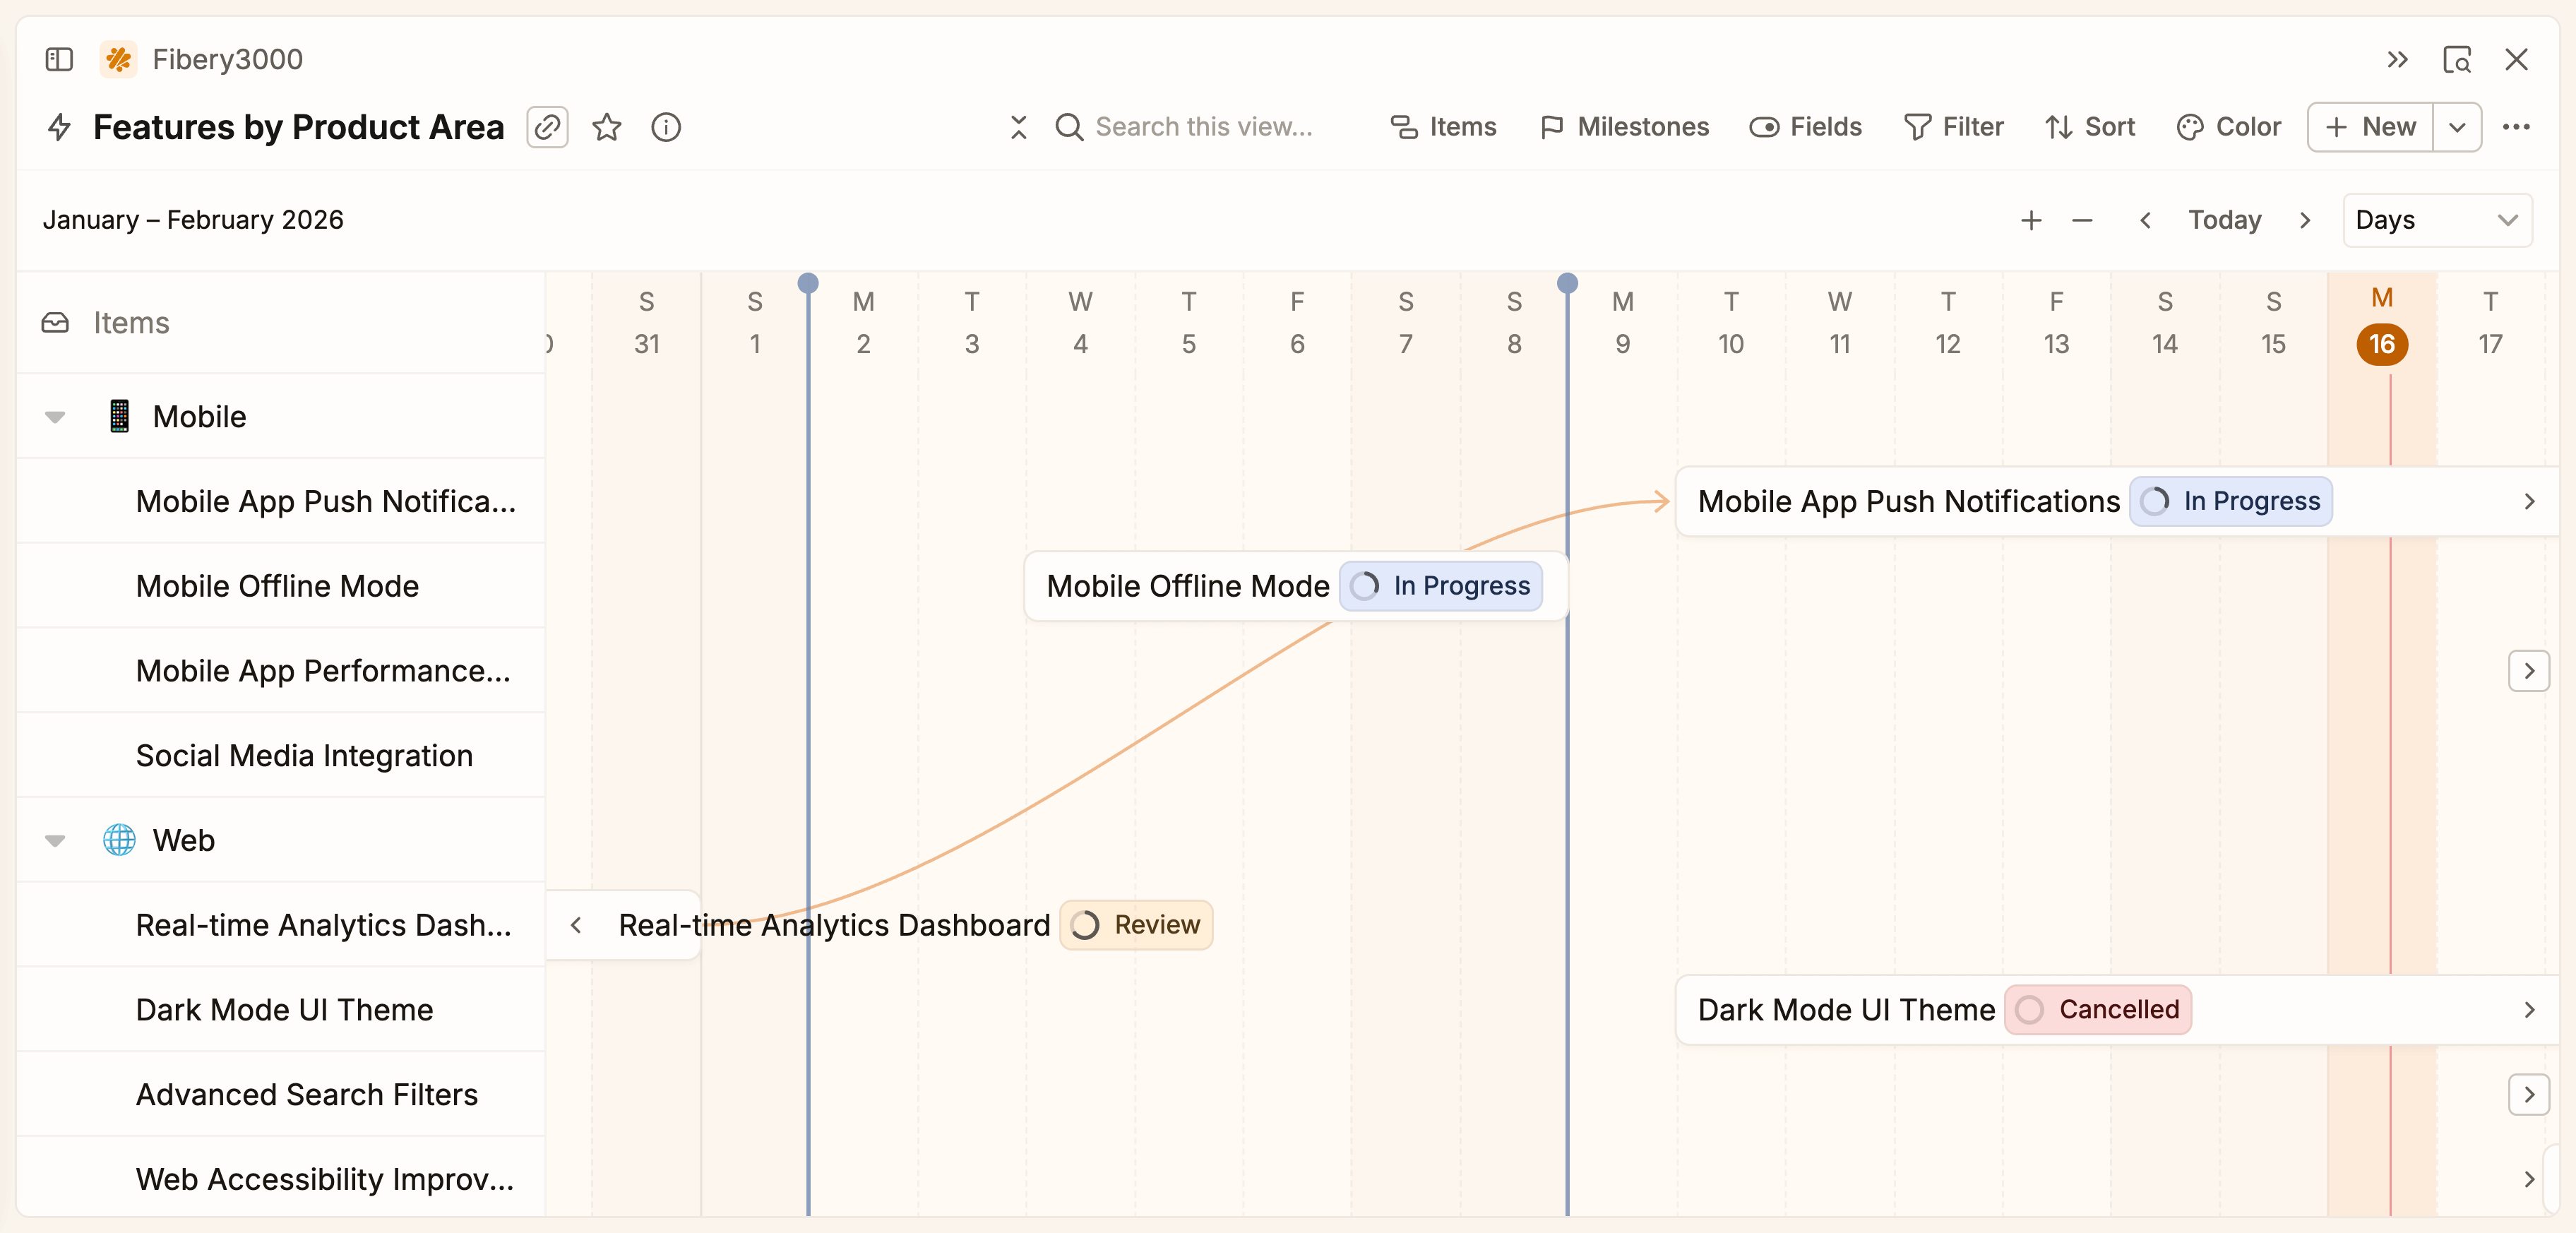
Task: Collapse the Web product area group
Action: coord(55,840)
